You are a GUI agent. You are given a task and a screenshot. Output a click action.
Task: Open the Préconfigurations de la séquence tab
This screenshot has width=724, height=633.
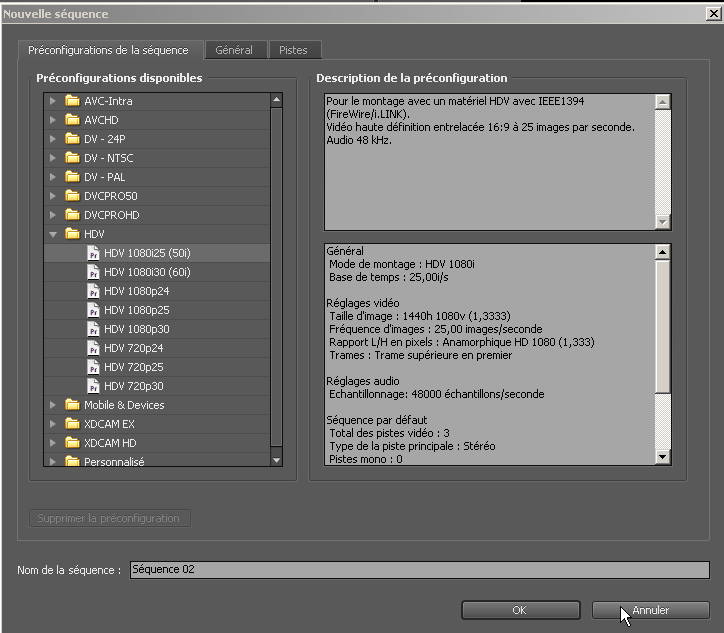[110, 50]
